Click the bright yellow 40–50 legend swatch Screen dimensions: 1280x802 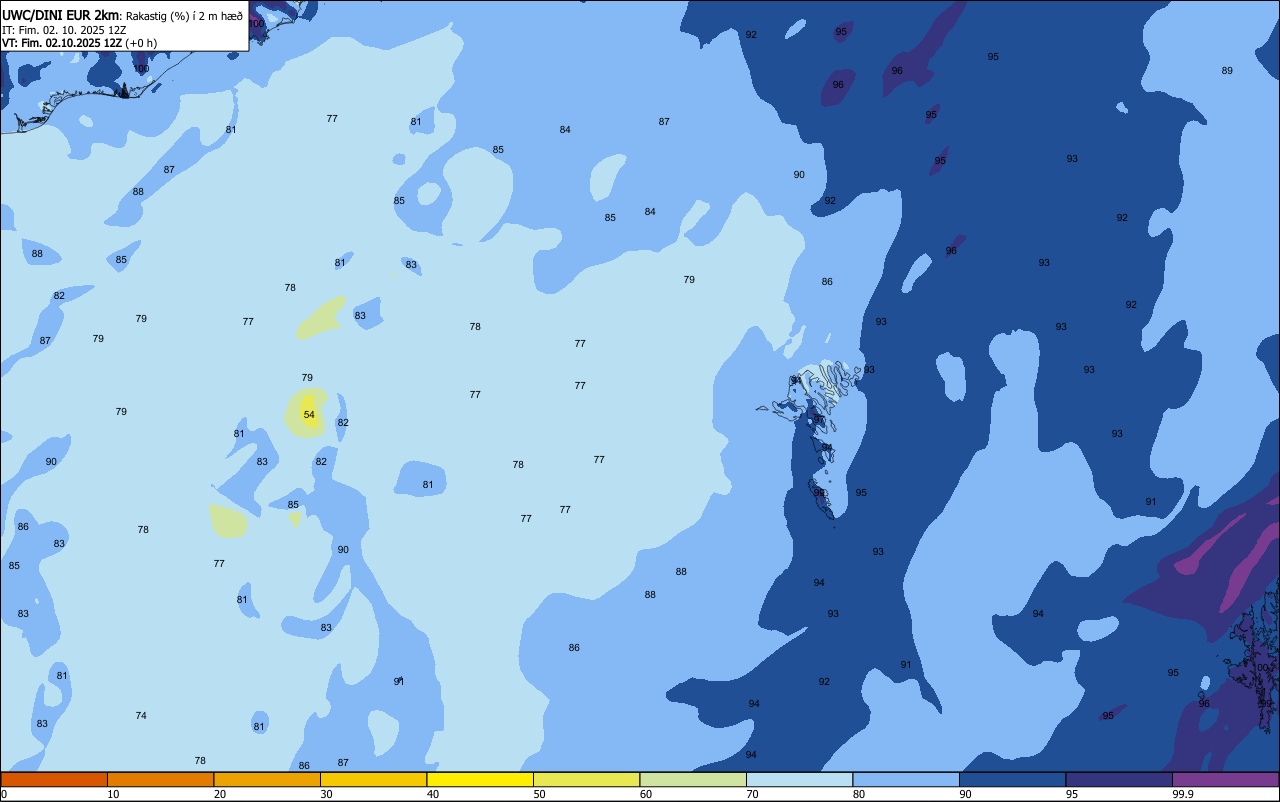click(x=480, y=779)
